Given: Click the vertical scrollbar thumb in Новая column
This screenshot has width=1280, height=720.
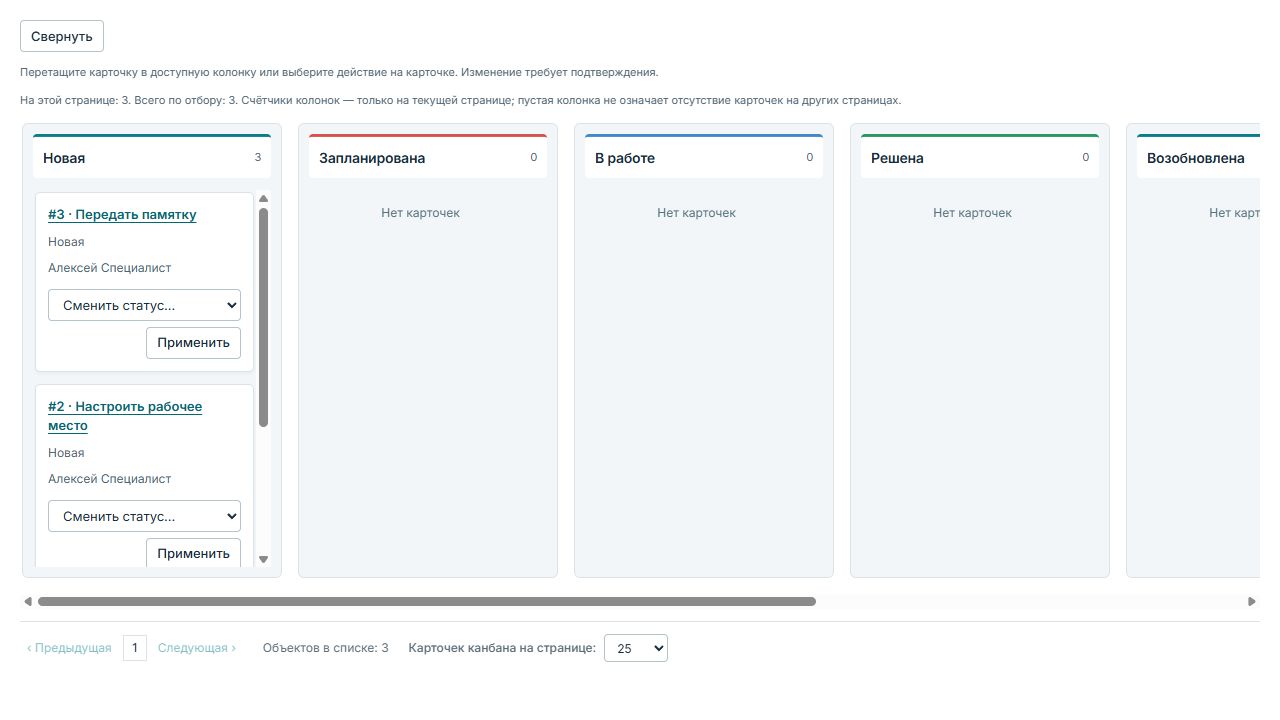Looking at the screenshot, I should pyautogui.click(x=264, y=317).
